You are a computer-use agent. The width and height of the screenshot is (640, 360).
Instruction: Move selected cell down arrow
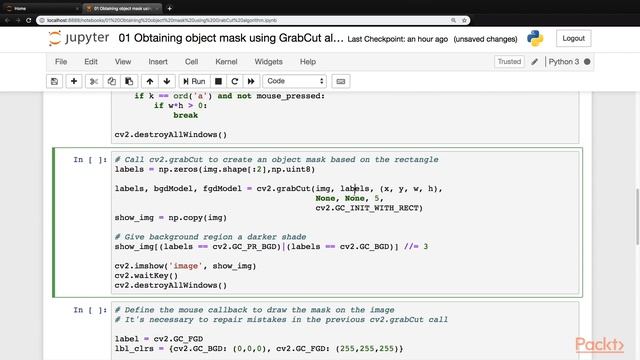[x=167, y=81]
